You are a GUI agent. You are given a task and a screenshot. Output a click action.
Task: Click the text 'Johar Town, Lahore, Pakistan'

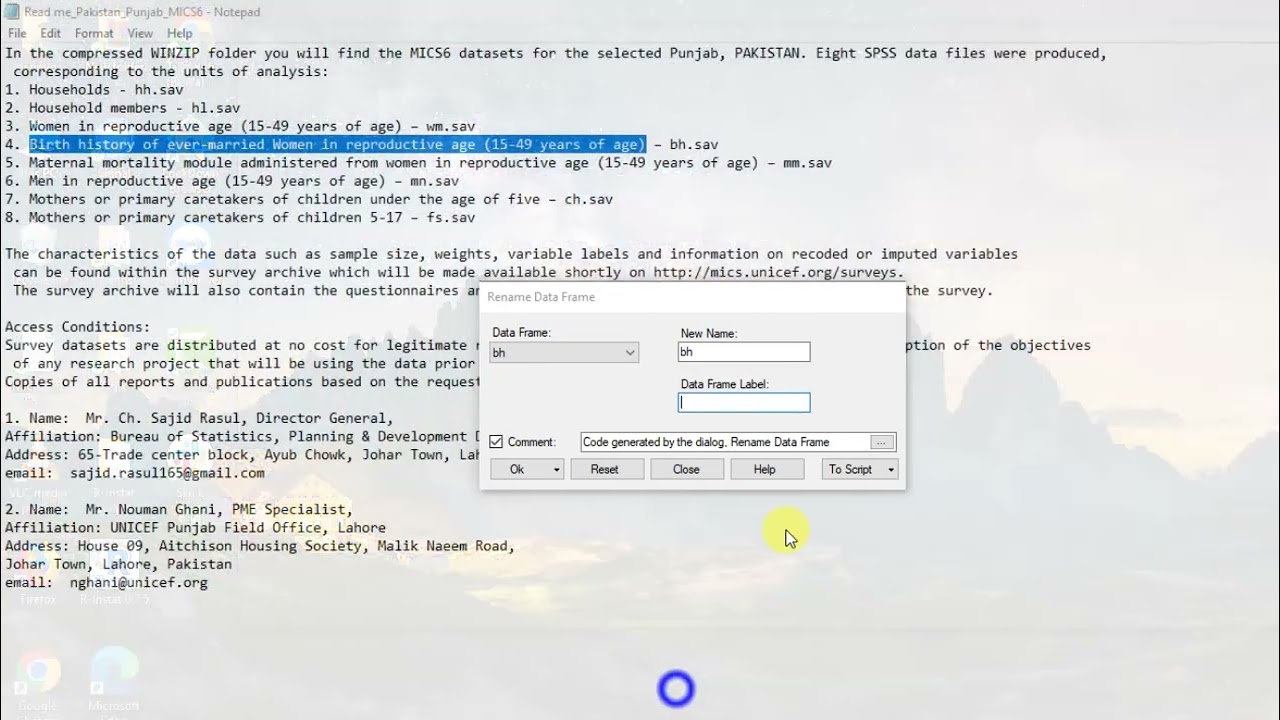[118, 564]
